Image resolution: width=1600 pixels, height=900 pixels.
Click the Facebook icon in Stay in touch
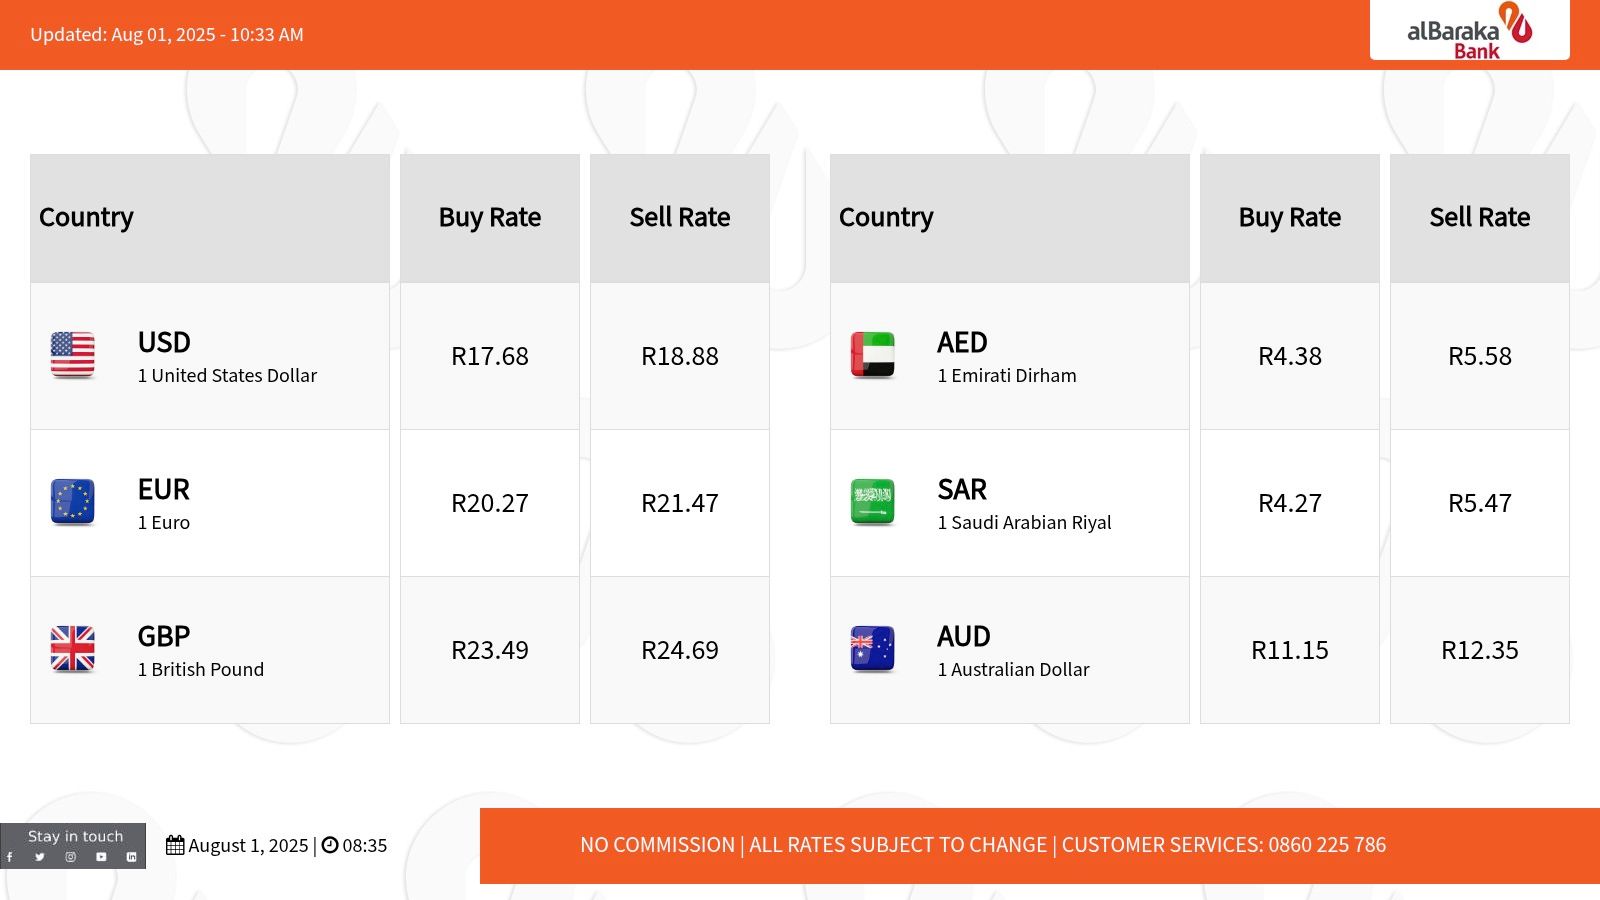pos(10,856)
